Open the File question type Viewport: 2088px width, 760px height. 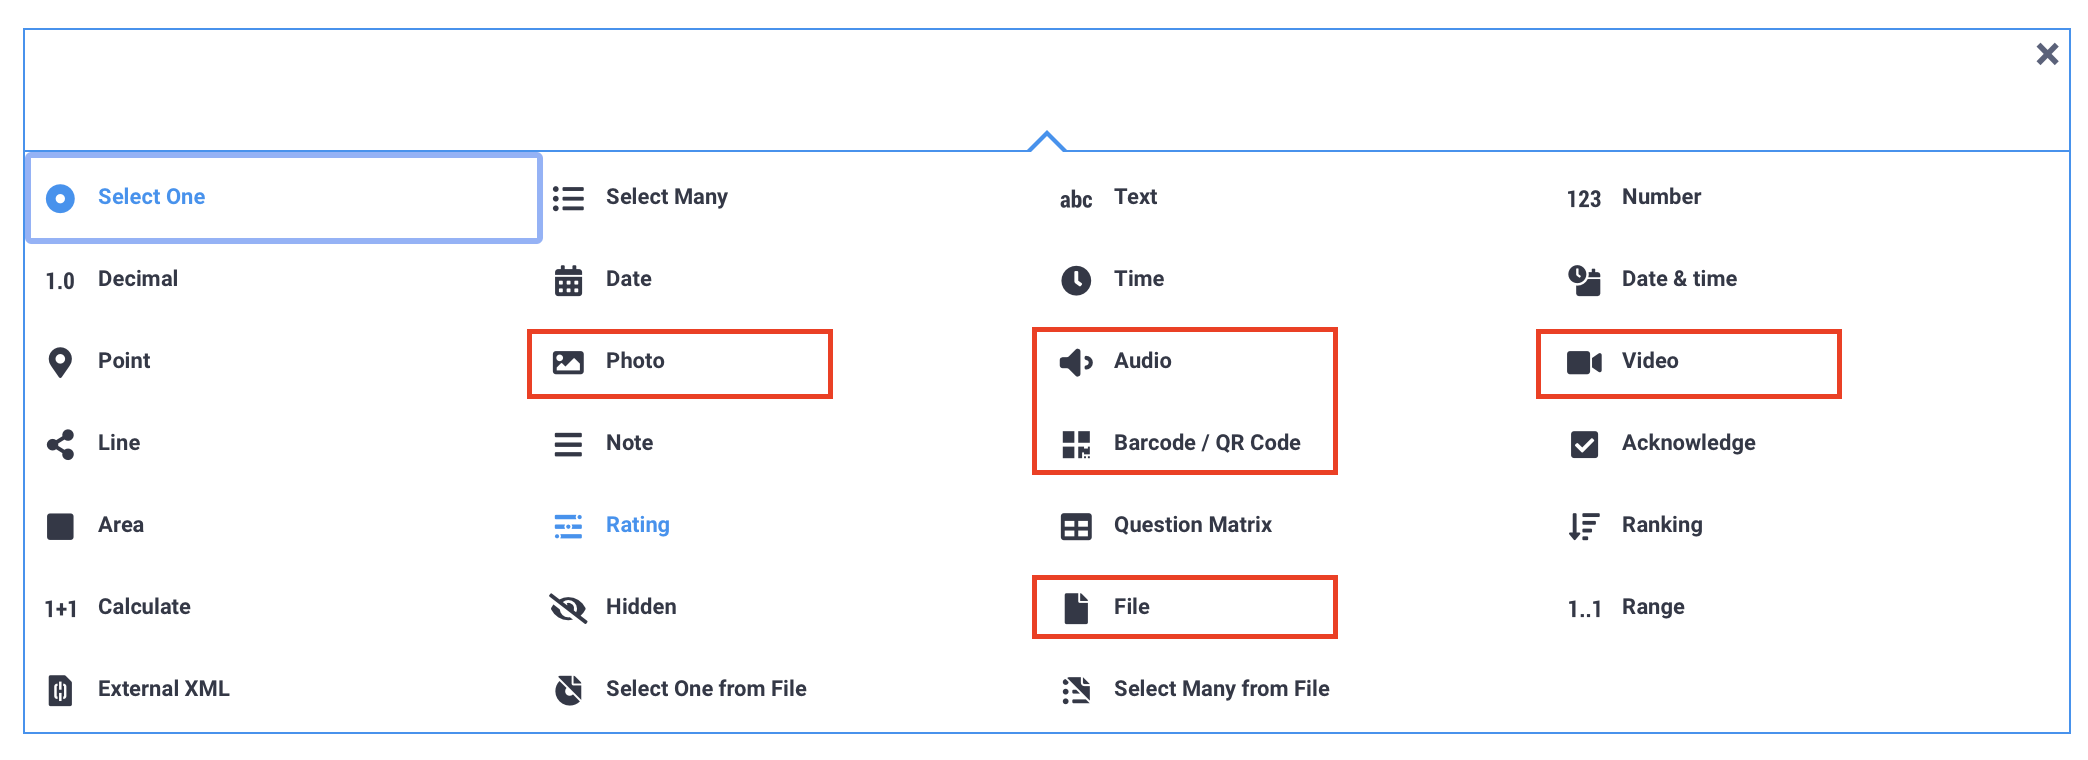[x=1131, y=606]
